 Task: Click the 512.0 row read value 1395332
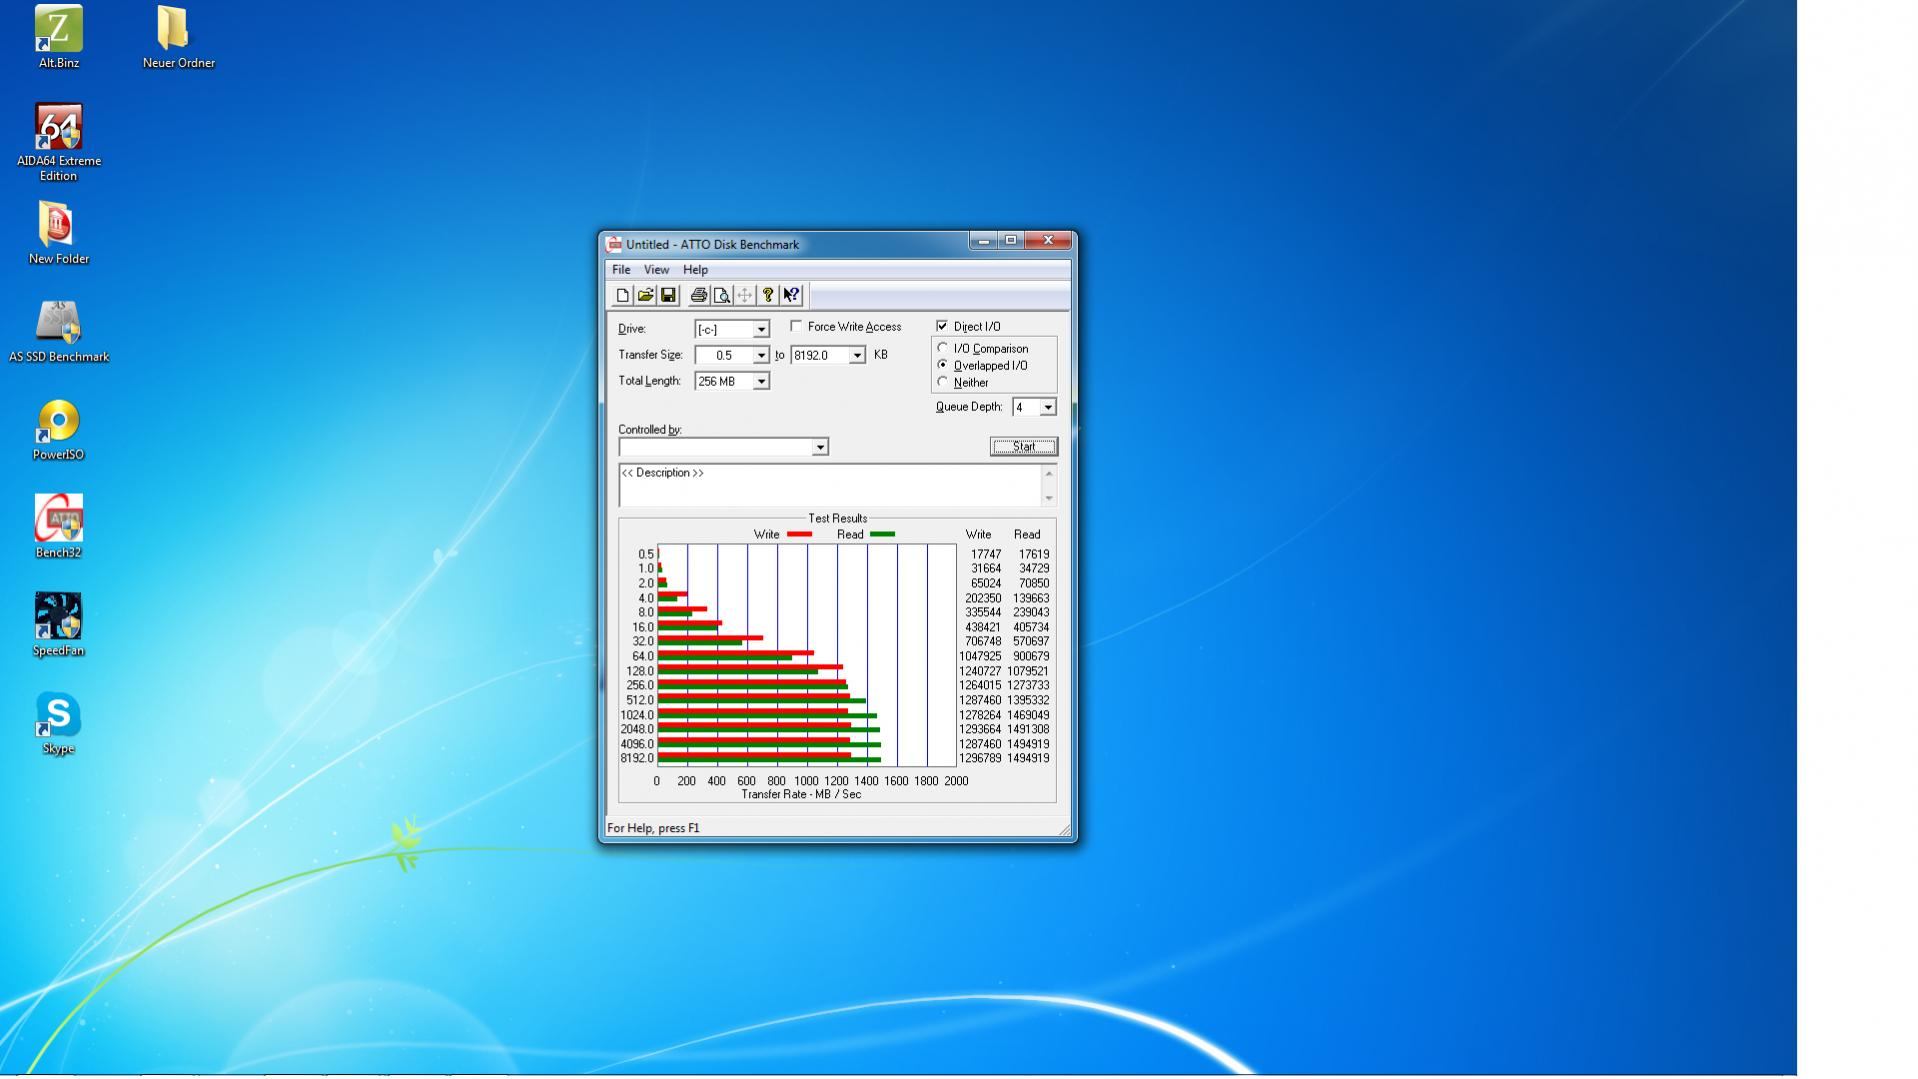1028,701
